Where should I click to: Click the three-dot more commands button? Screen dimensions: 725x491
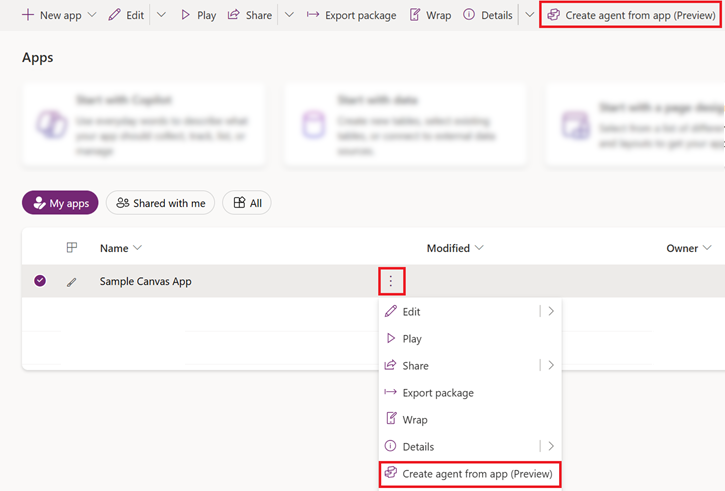tap(391, 281)
